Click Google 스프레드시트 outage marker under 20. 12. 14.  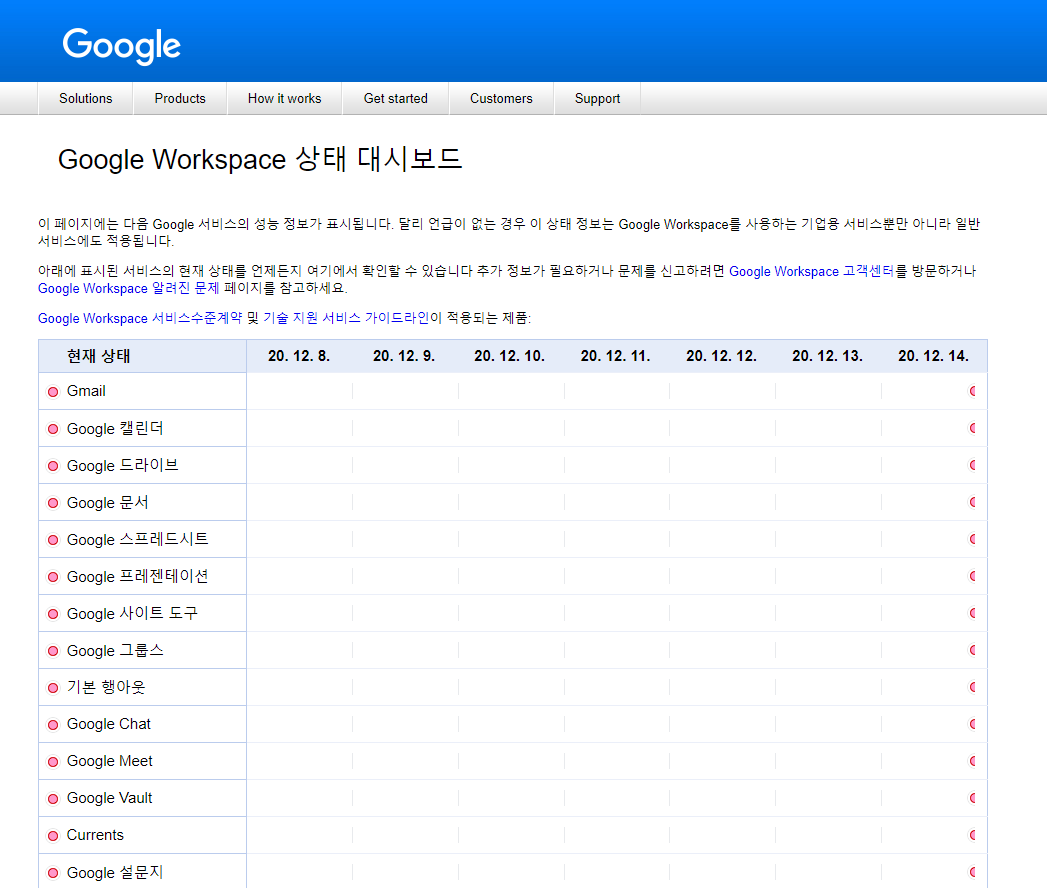pos(973,539)
